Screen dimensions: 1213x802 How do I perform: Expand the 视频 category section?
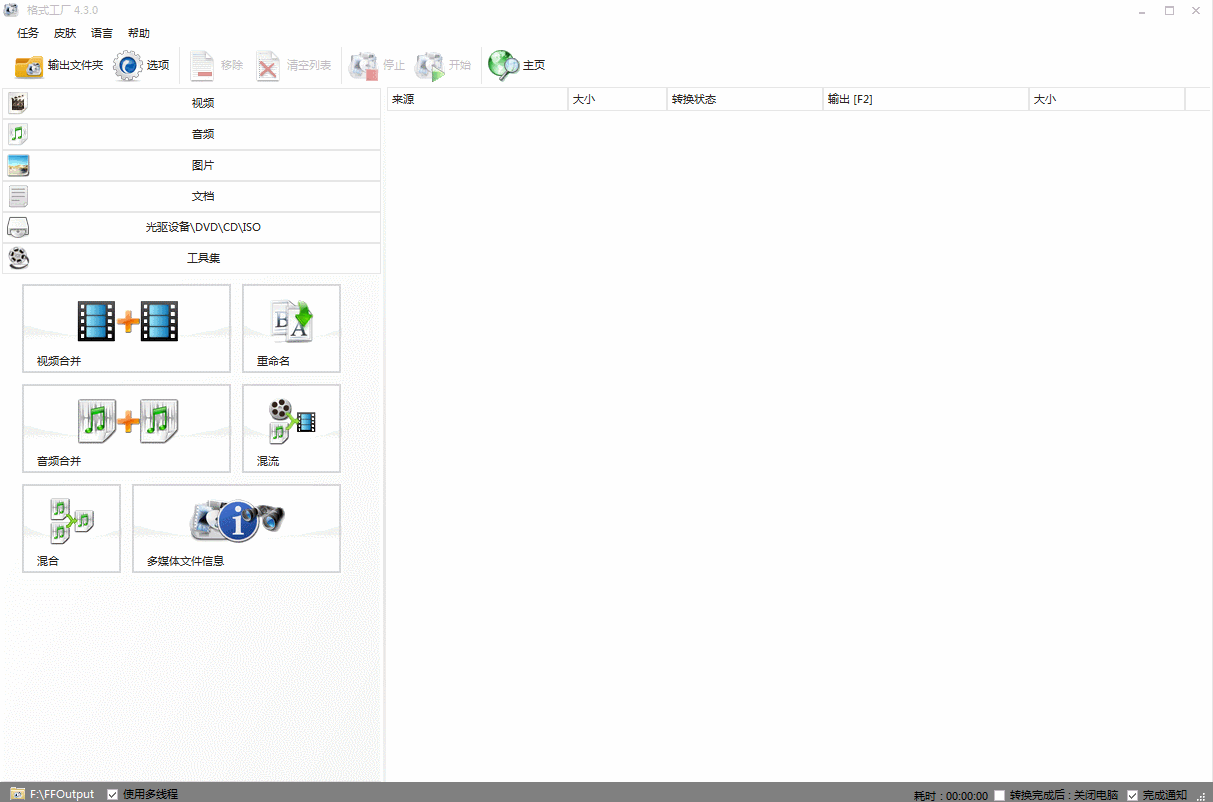pos(192,103)
